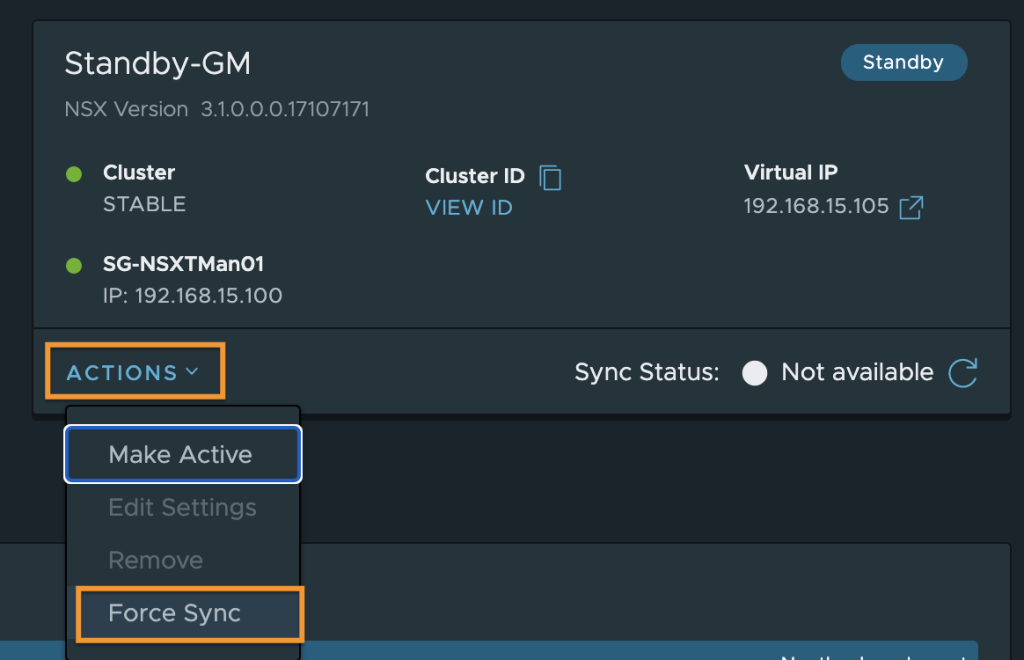Copy the Cluster ID to clipboard
The width and height of the screenshot is (1024, 660).
click(x=550, y=177)
